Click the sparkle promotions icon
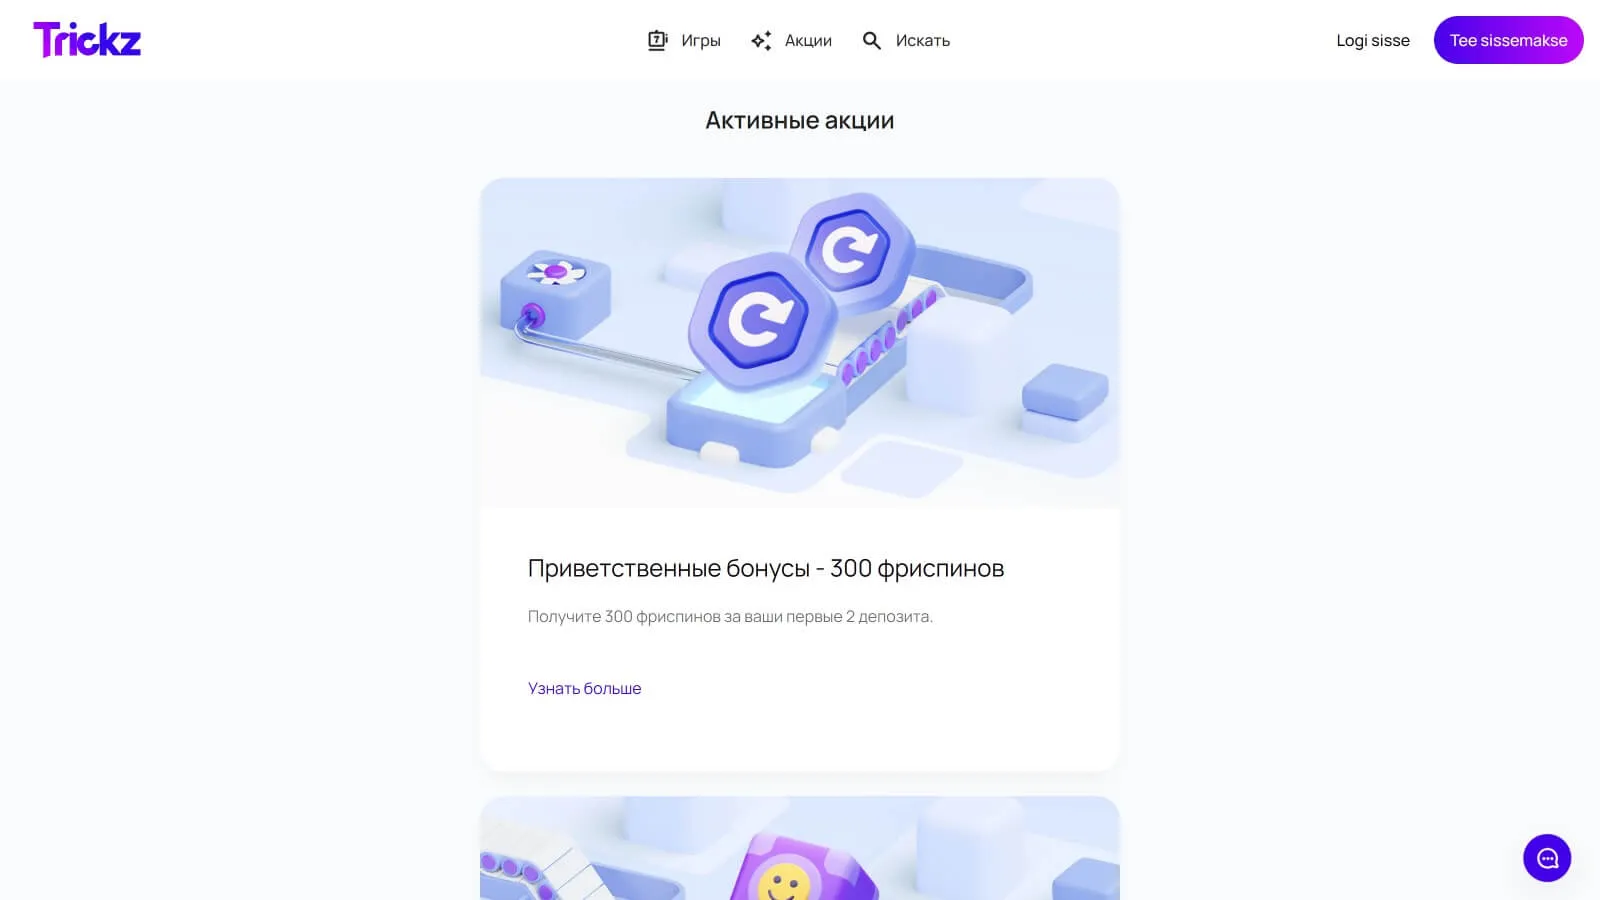The width and height of the screenshot is (1600, 900). pyautogui.click(x=761, y=40)
